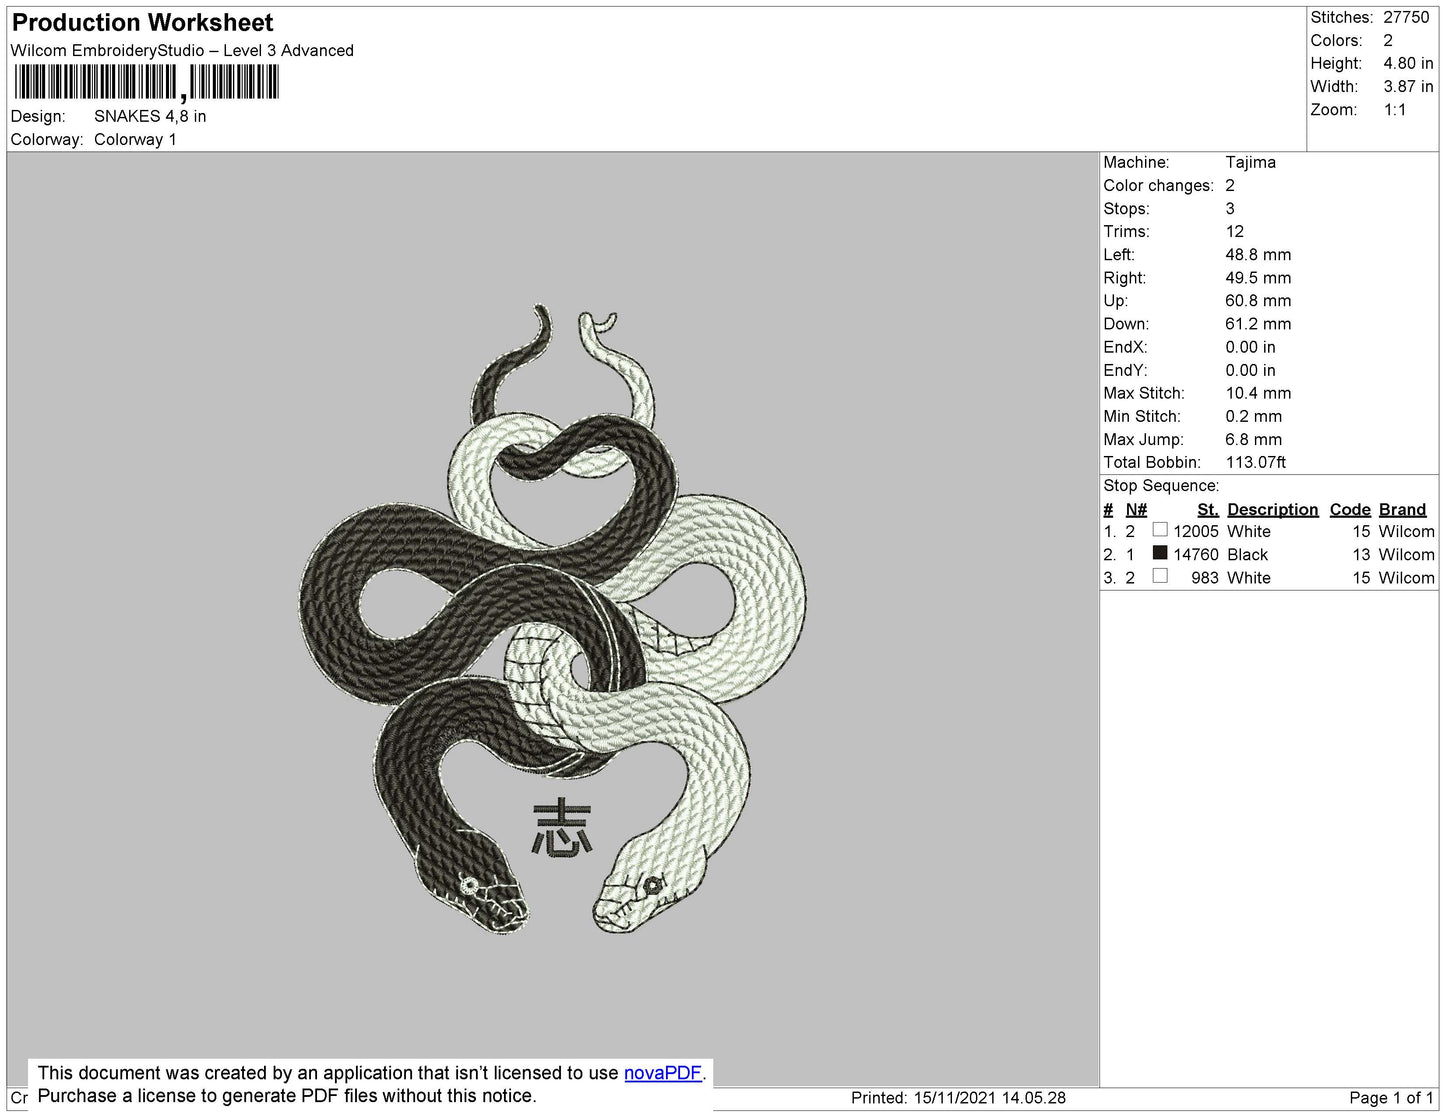Click the white swatch in stop 3 row
Screen dimensions: 1445x1117
click(1159, 576)
